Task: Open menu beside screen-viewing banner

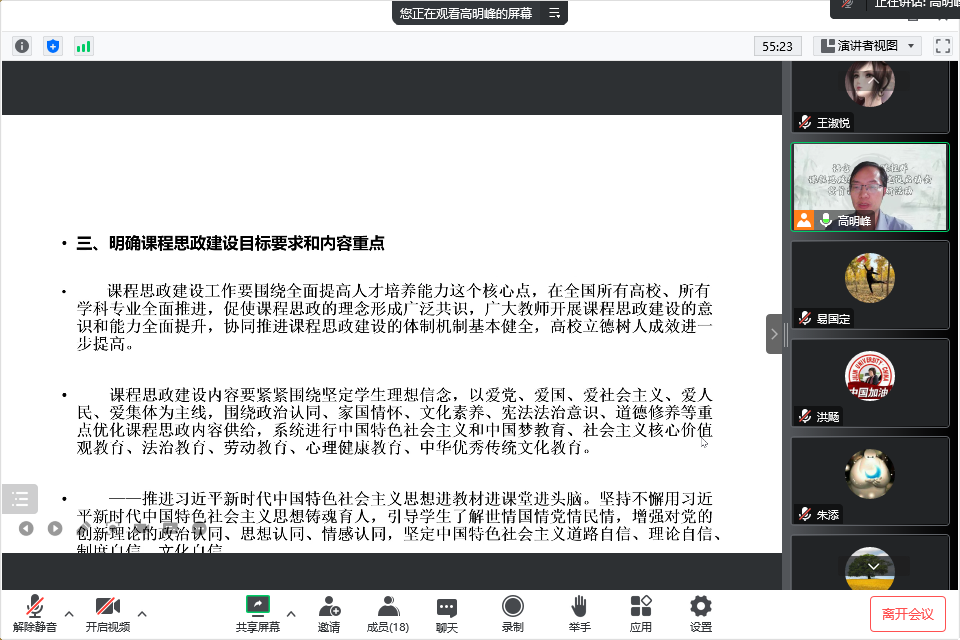Action: 554,13
